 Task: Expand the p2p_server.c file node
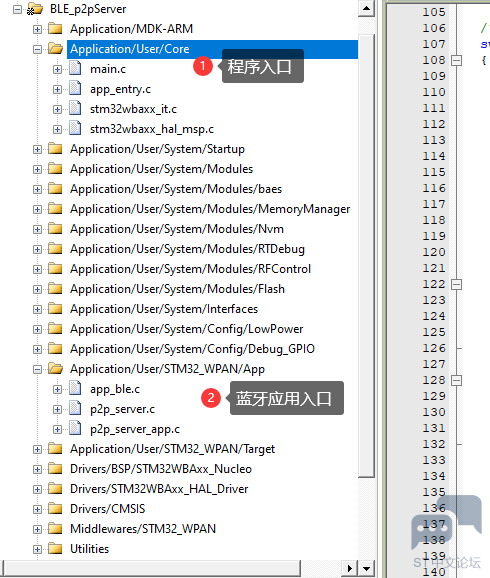[57, 409]
